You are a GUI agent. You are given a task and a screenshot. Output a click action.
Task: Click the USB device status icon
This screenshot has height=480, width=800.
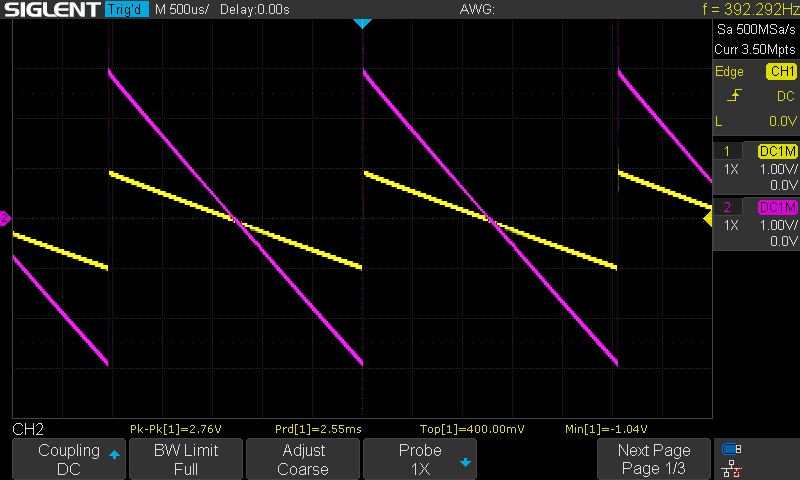(731, 450)
